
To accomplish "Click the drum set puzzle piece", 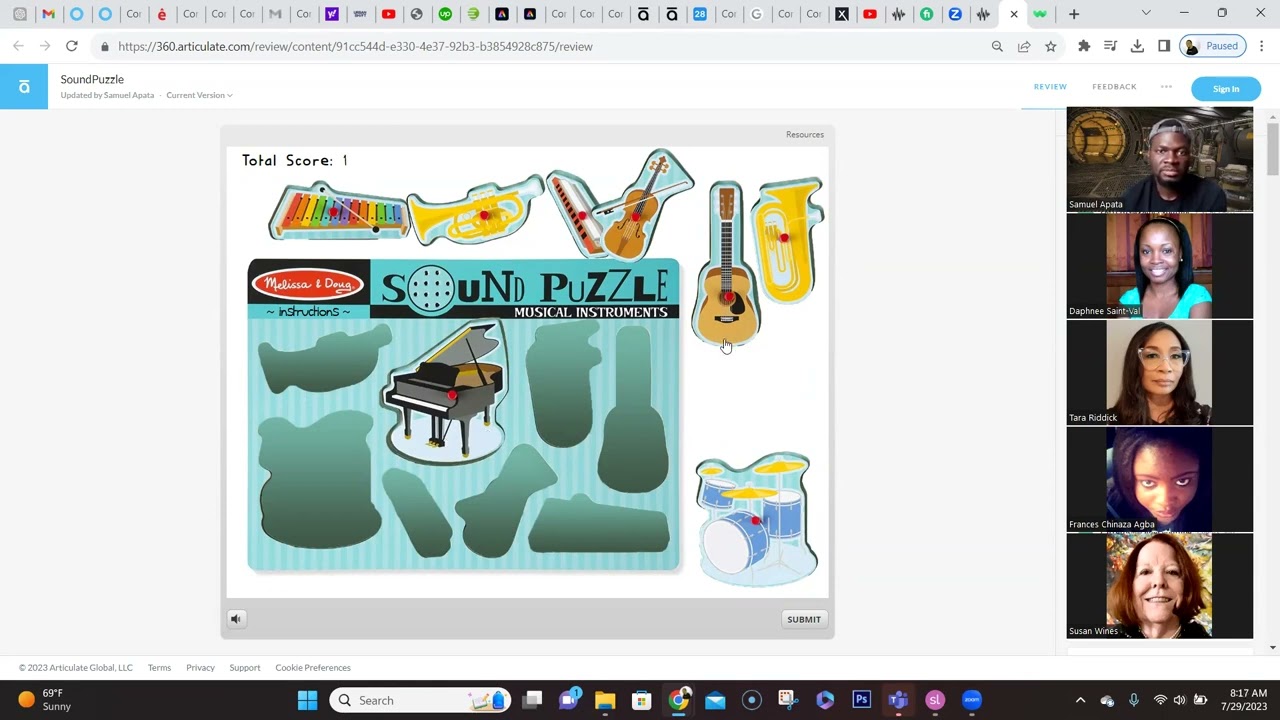I will [757, 519].
